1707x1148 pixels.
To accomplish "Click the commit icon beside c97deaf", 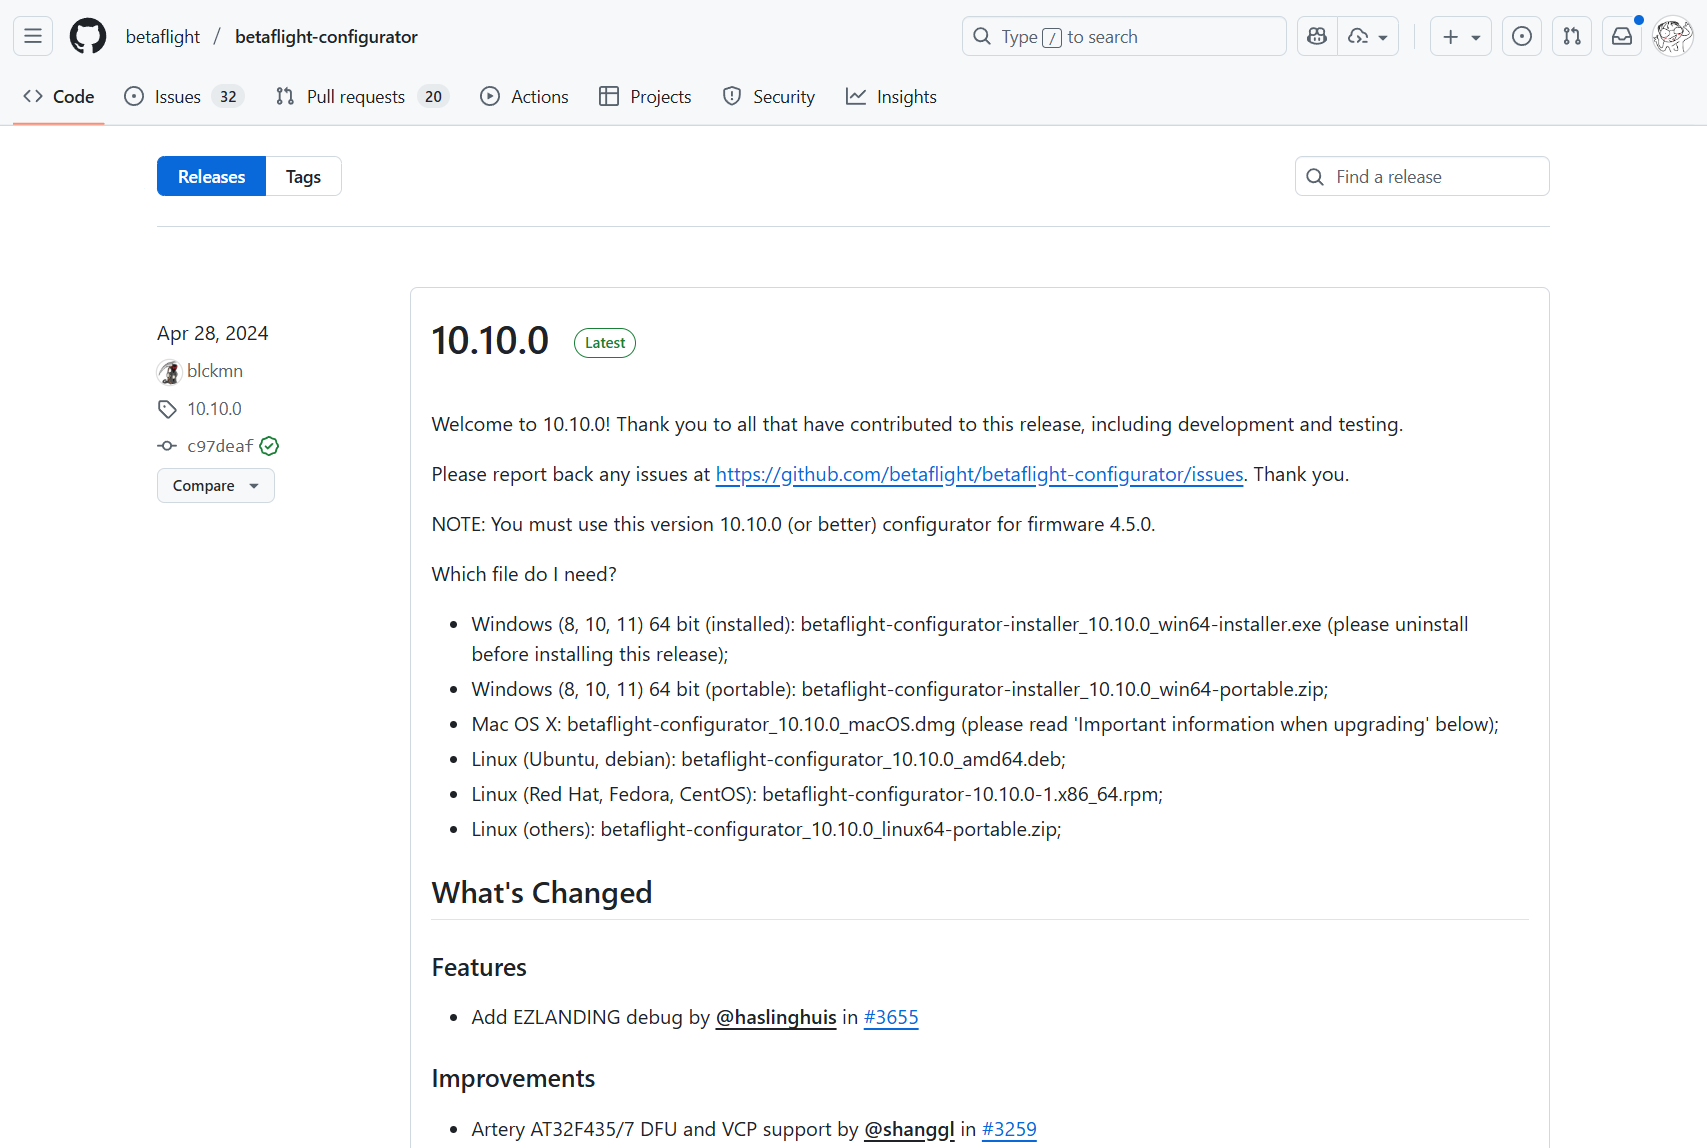I will pos(167,446).
